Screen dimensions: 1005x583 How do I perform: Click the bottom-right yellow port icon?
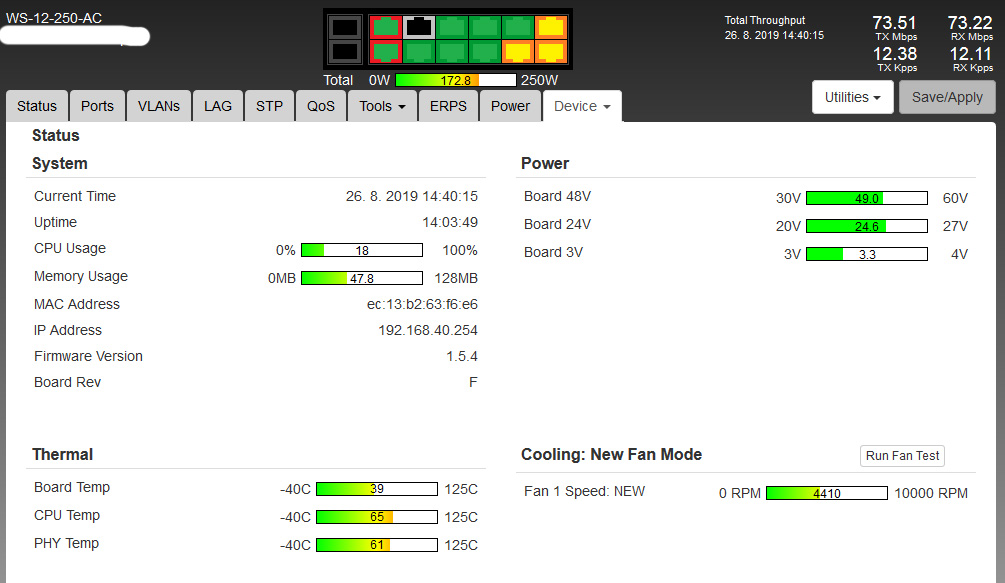point(550,50)
